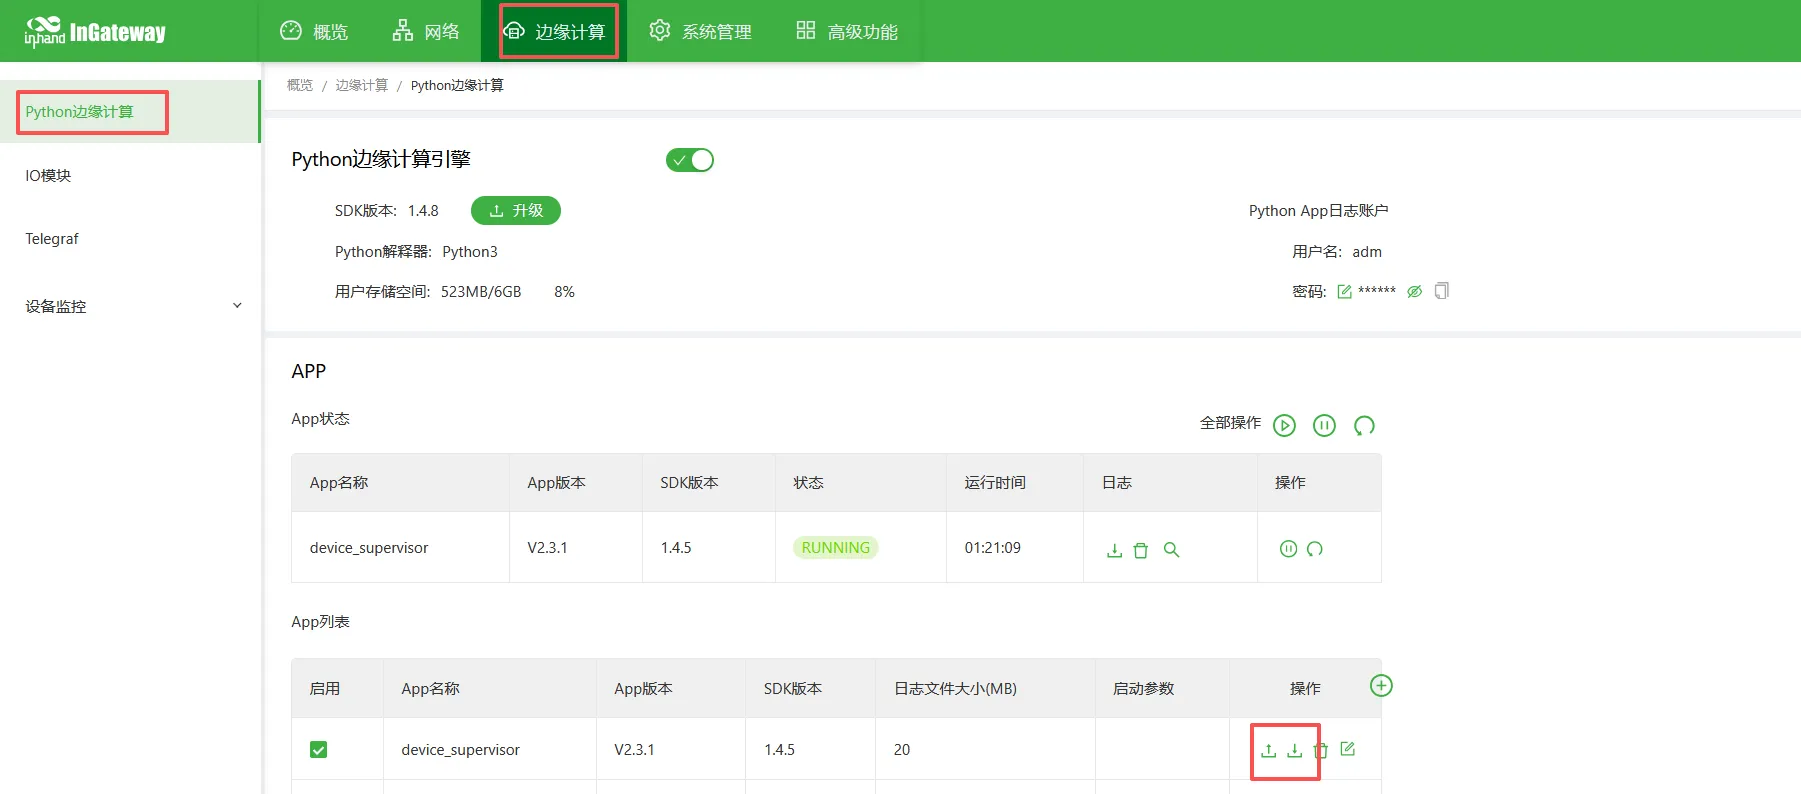The width and height of the screenshot is (1801, 794).
Task: Download device_supervisor log in App状态 table
Action: pyautogui.click(x=1114, y=550)
